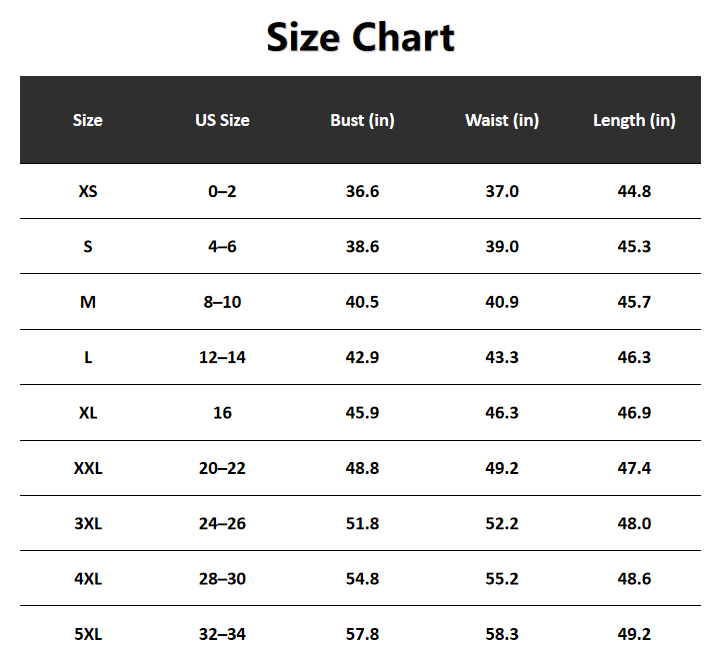Click the Bust (in) column header
Screen dimensions: 721x658
coord(362,120)
